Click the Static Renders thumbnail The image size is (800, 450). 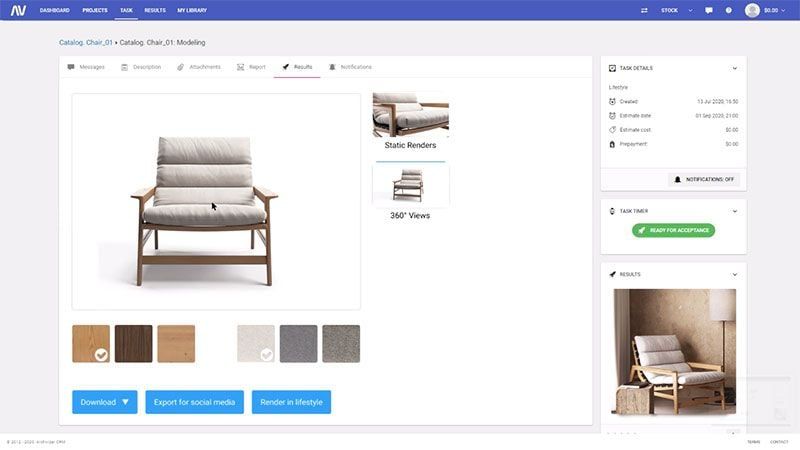pyautogui.click(x=410, y=115)
